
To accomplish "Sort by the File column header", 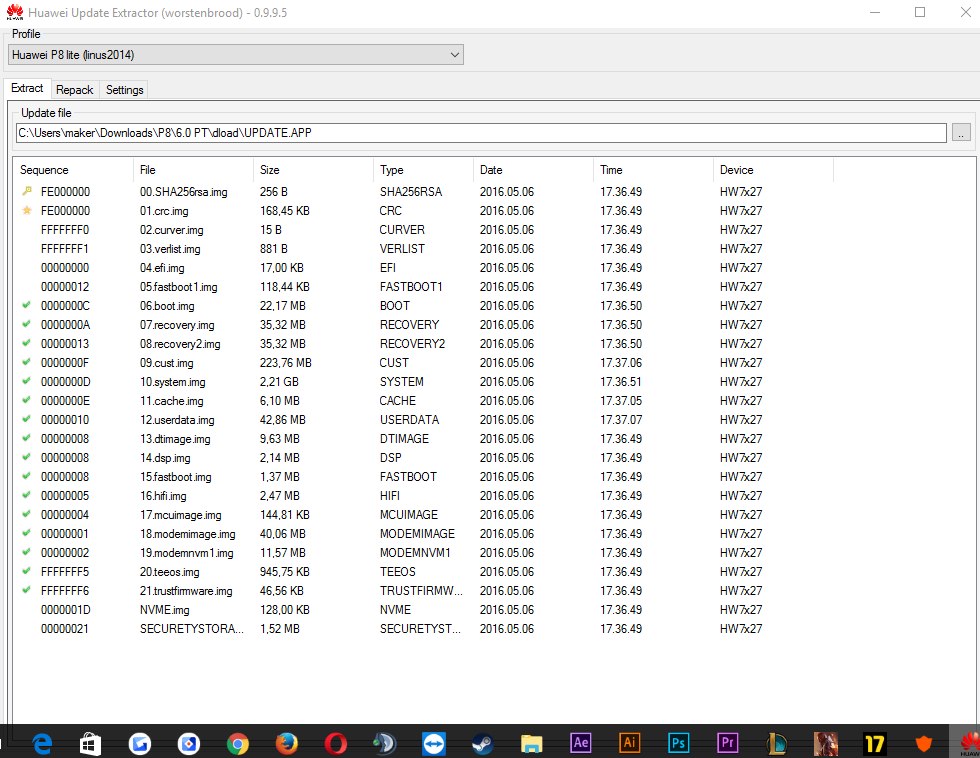I will coord(193,170).
